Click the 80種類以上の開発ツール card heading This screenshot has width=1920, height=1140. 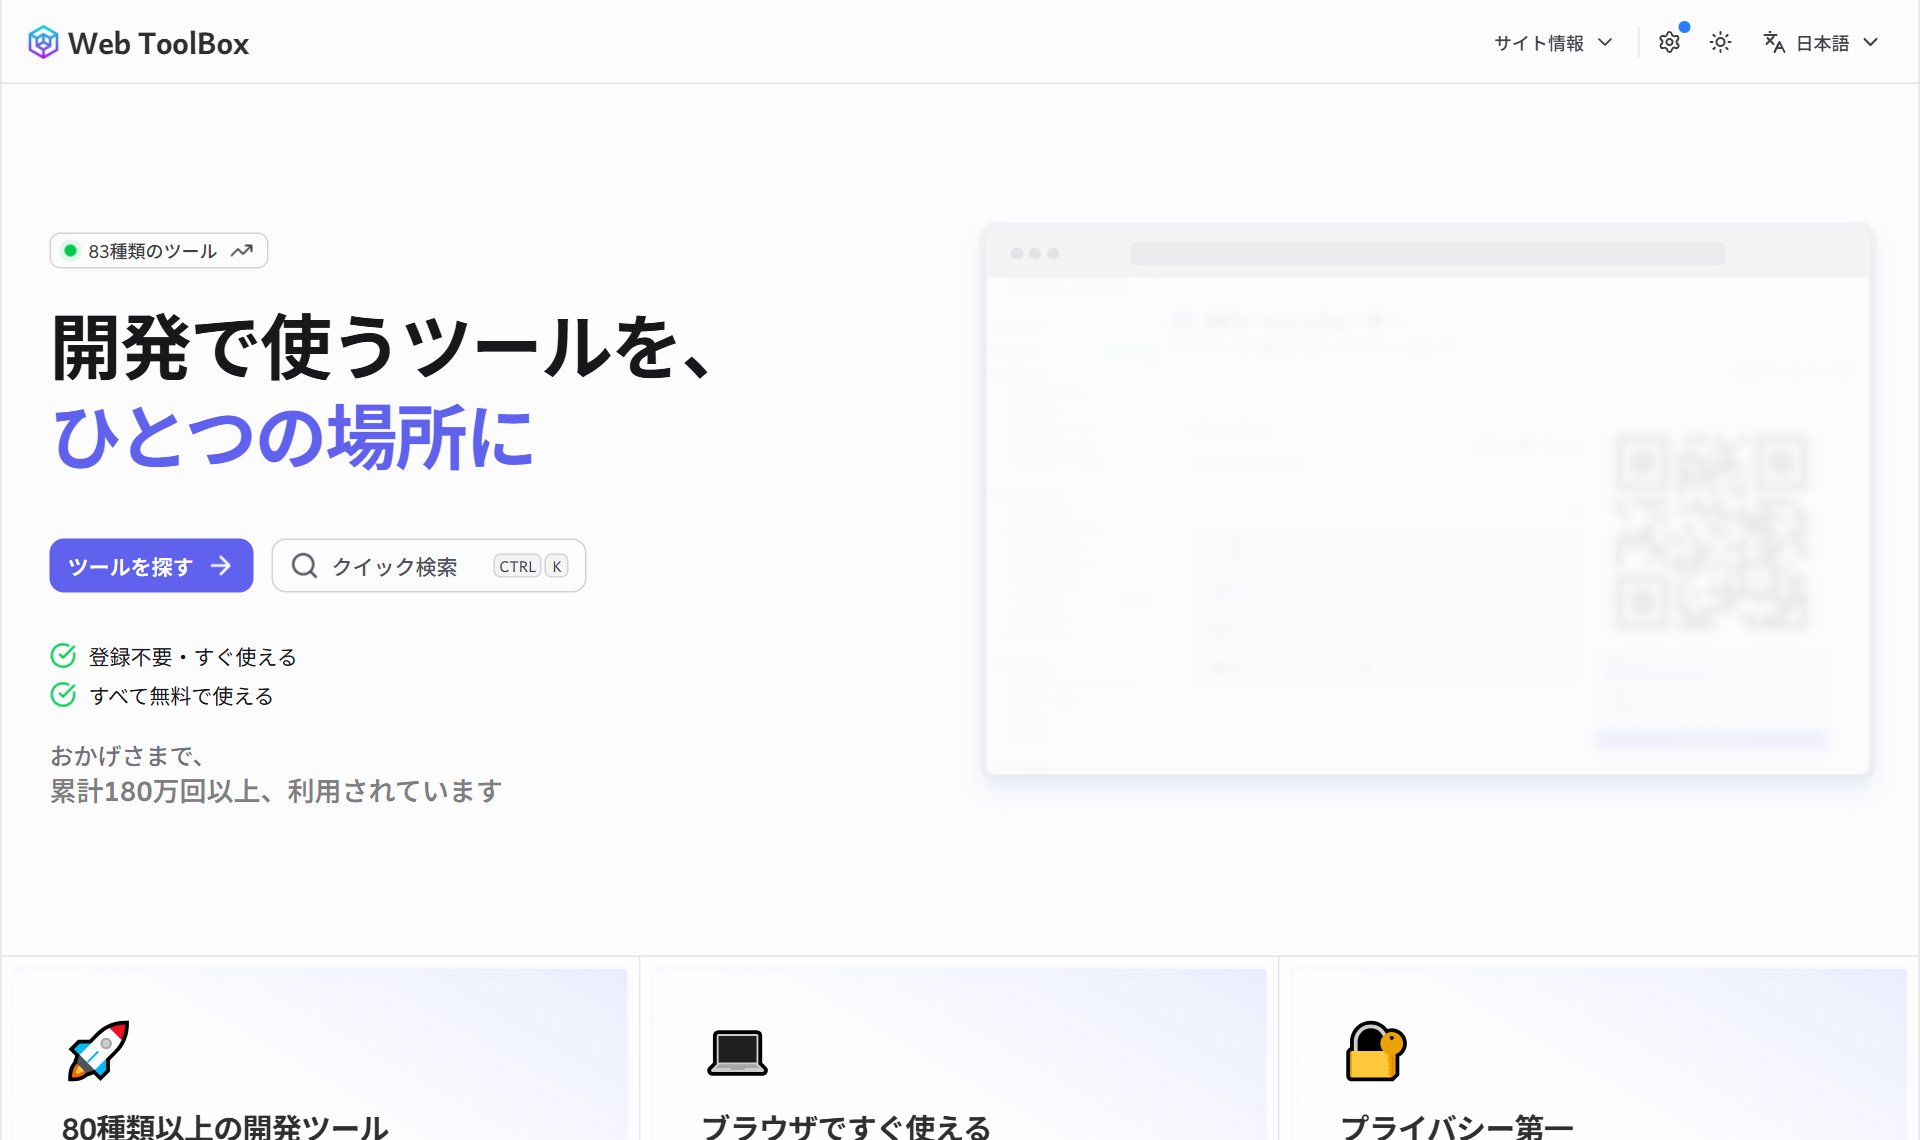[225, 1127]
